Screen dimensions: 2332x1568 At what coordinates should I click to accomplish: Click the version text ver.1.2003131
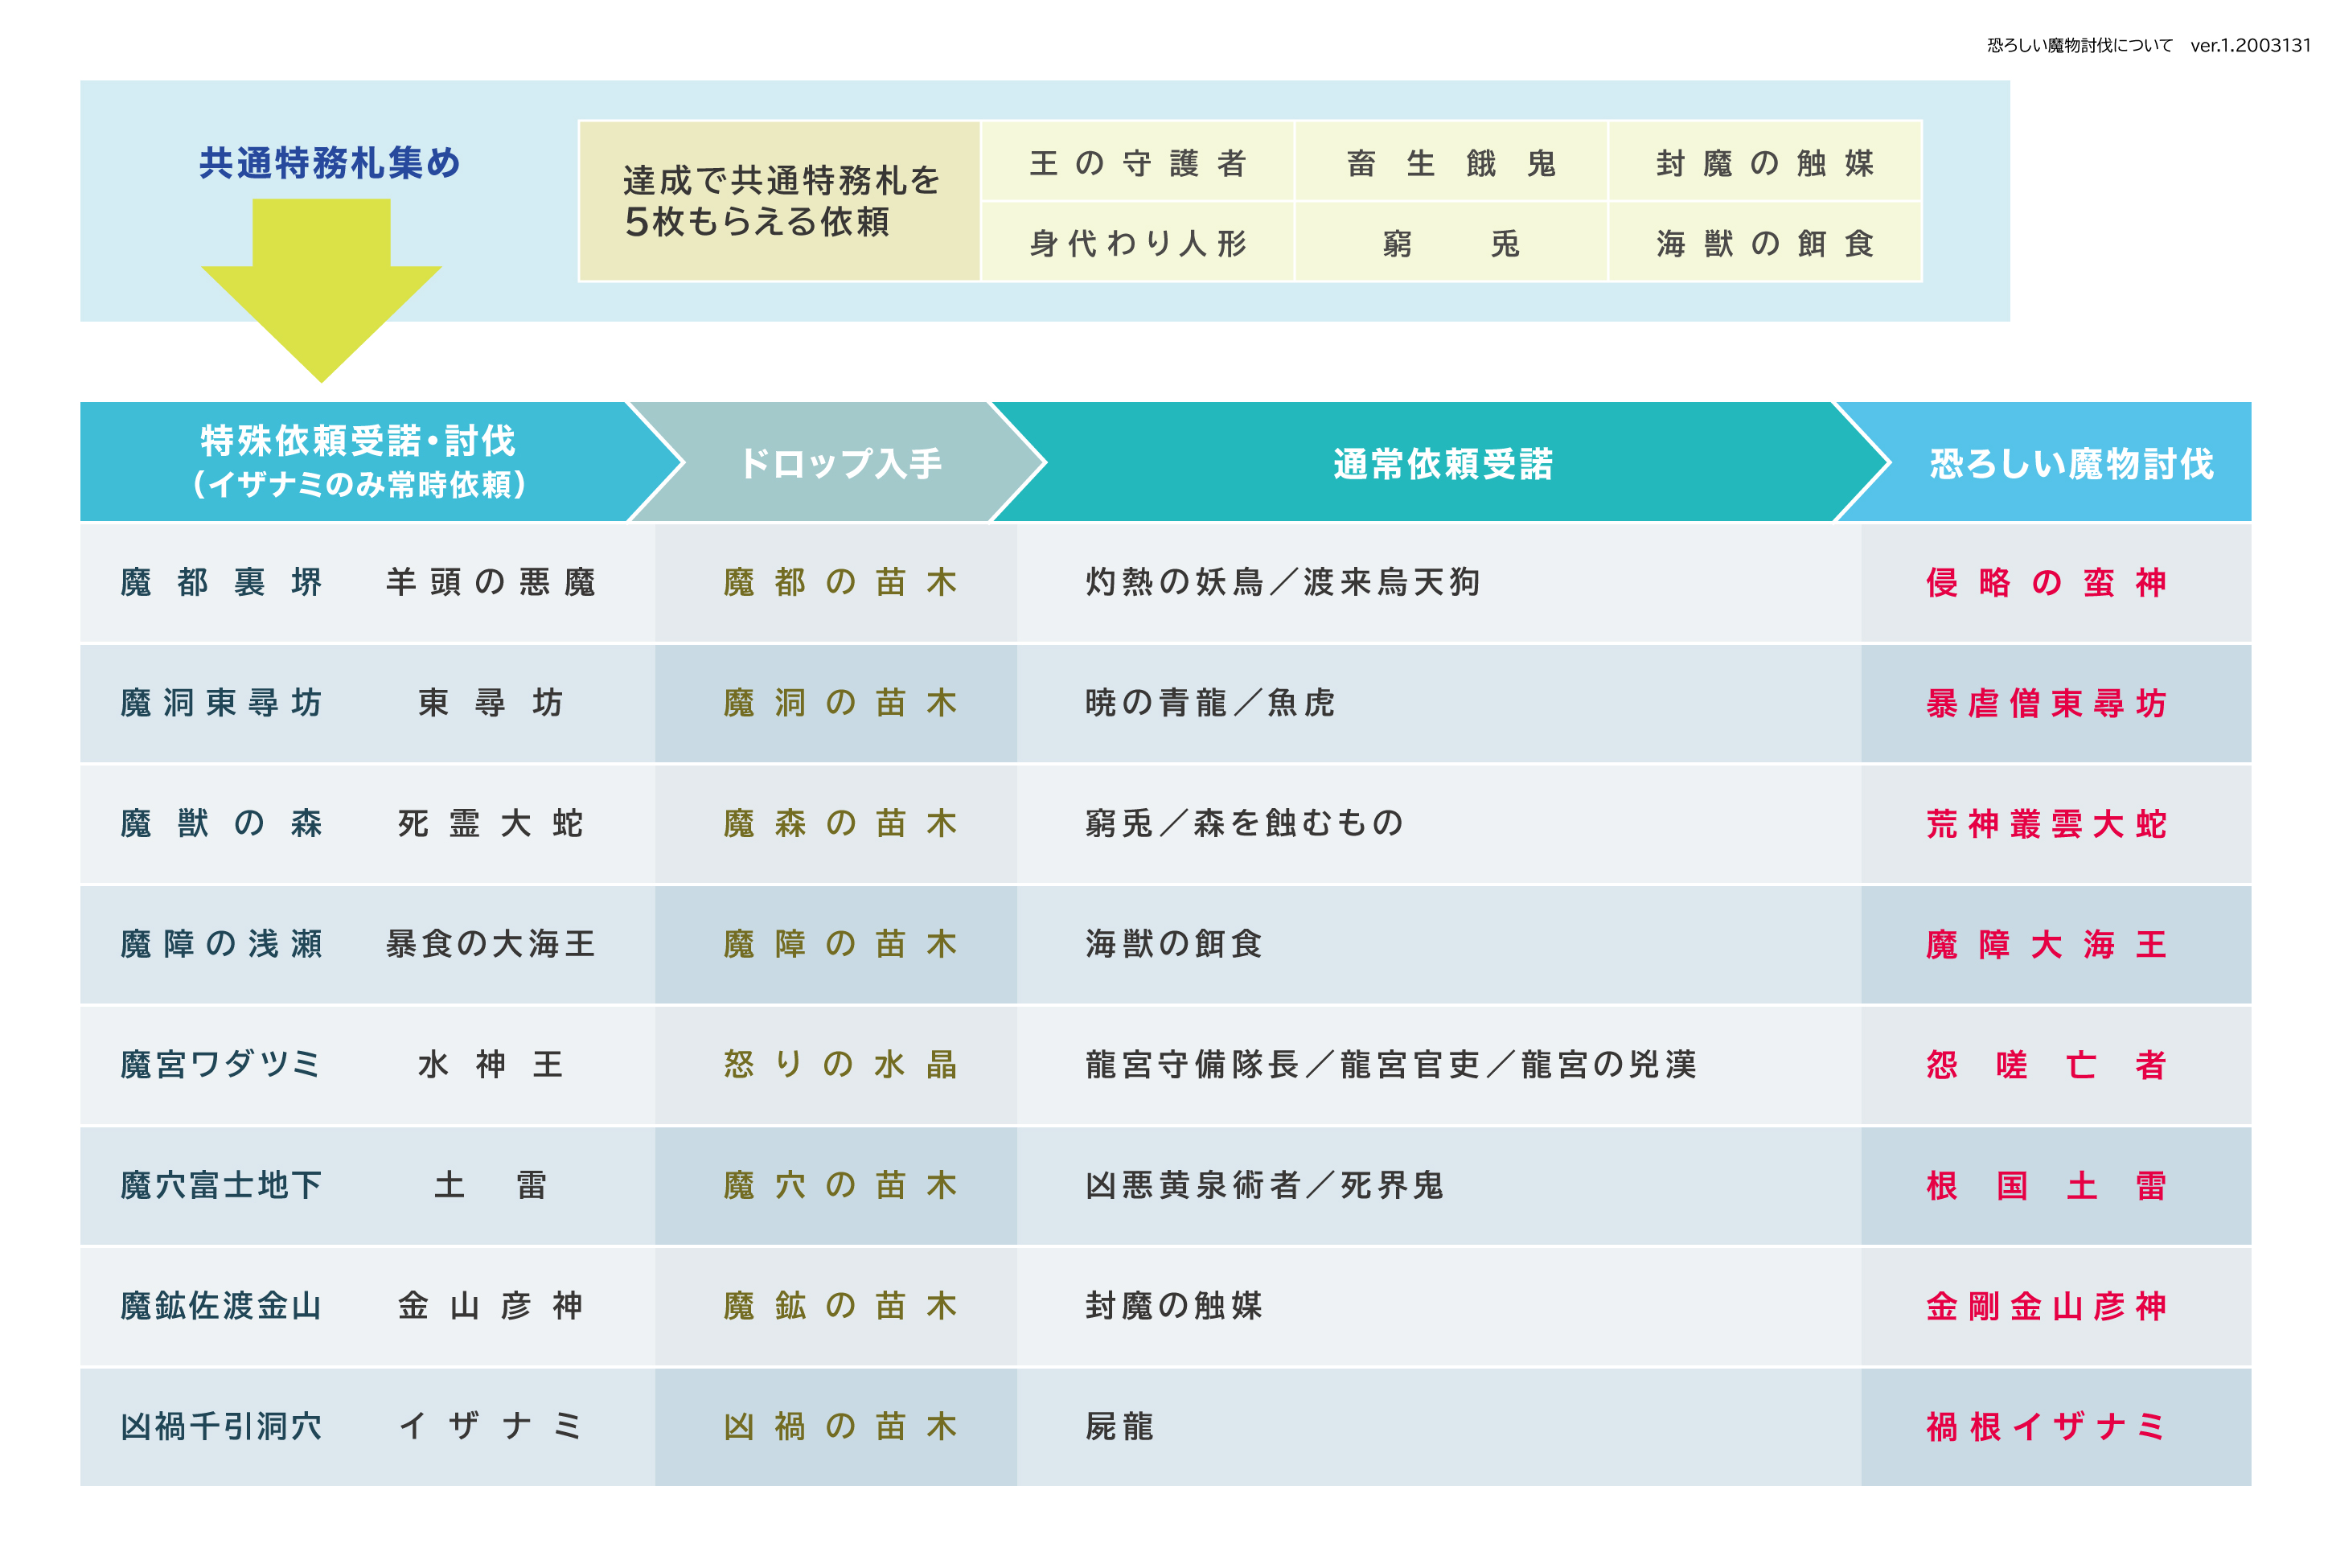(x=2250, y=45)
